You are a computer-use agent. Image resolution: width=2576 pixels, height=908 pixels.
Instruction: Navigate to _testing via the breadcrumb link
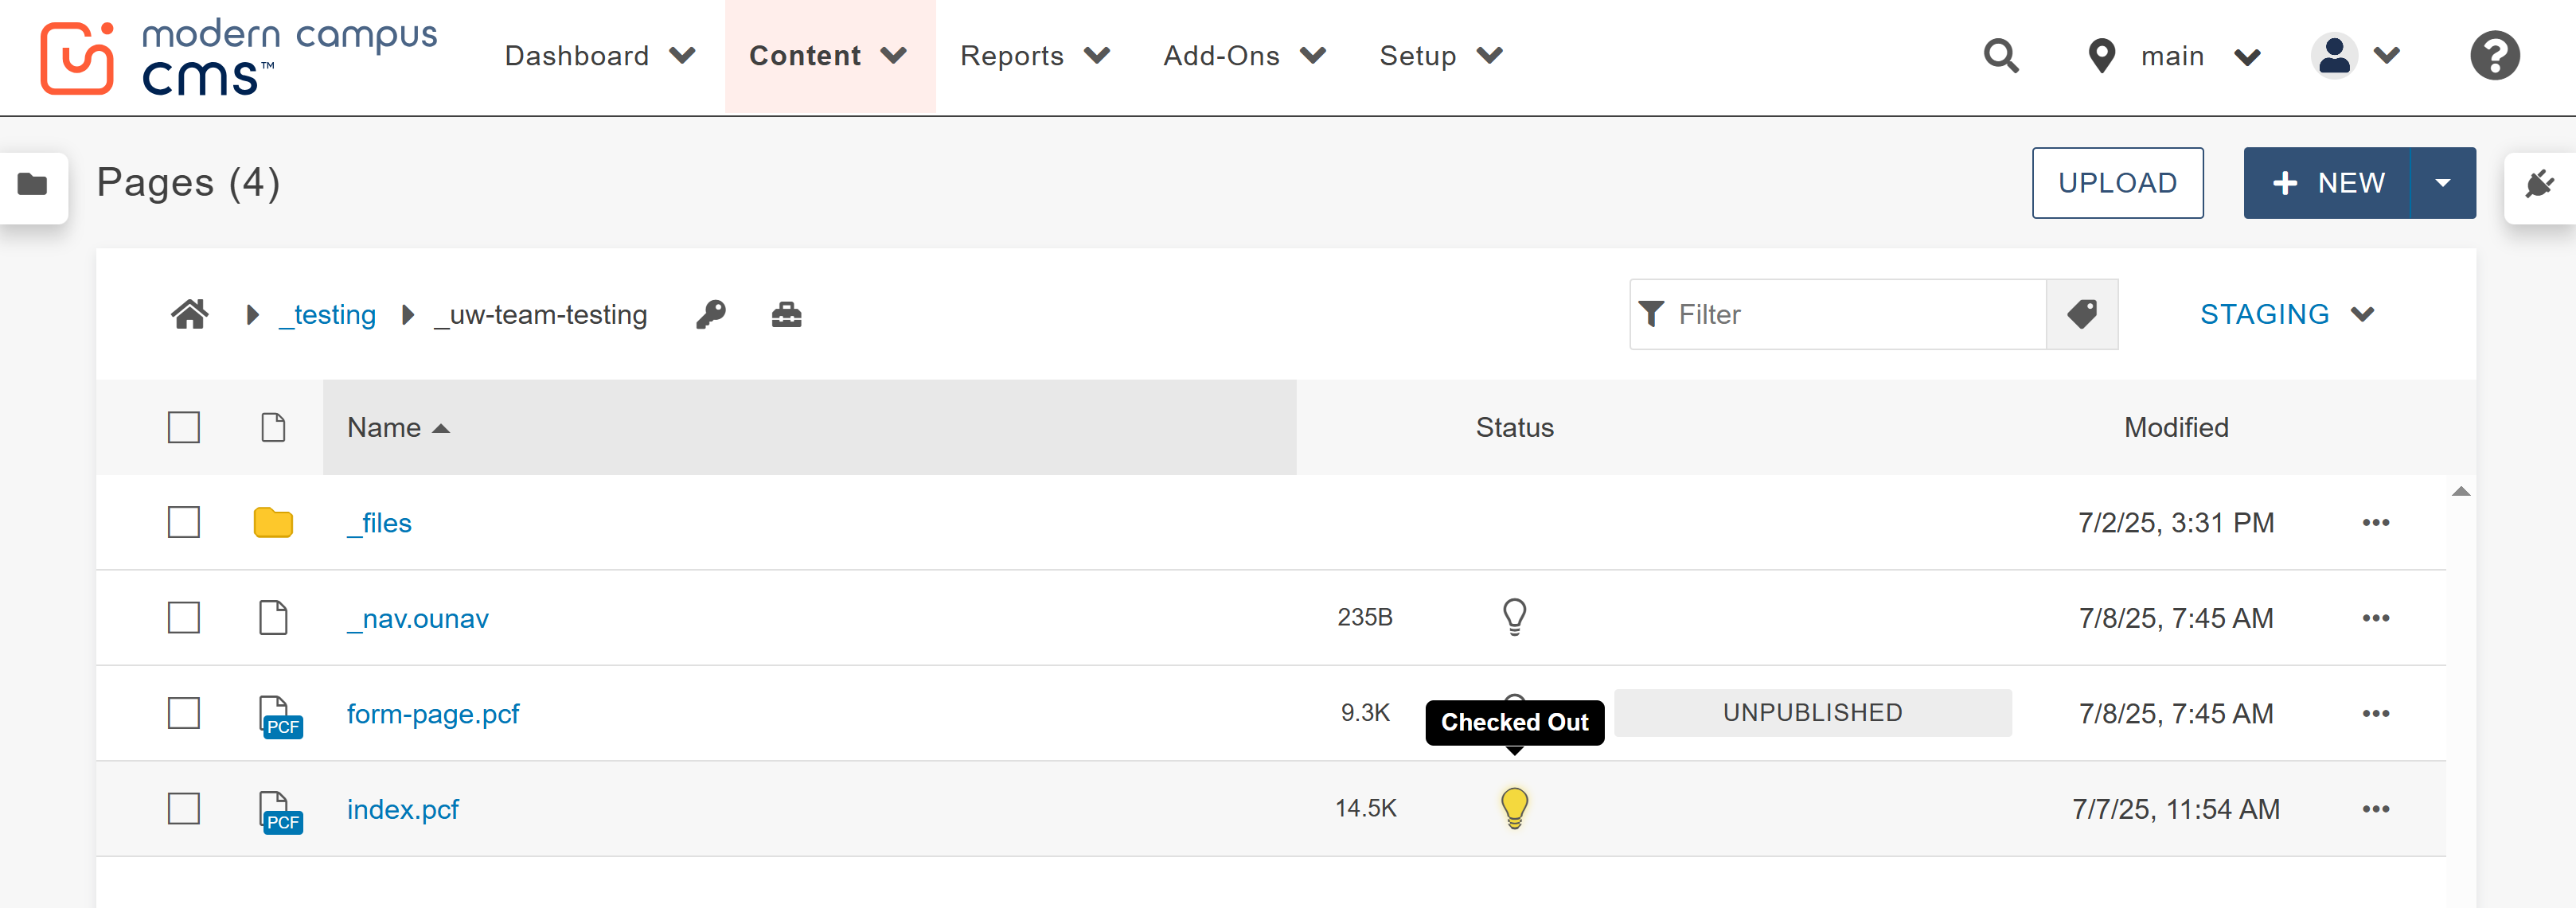pyautogui.click(x=327, y=314)
